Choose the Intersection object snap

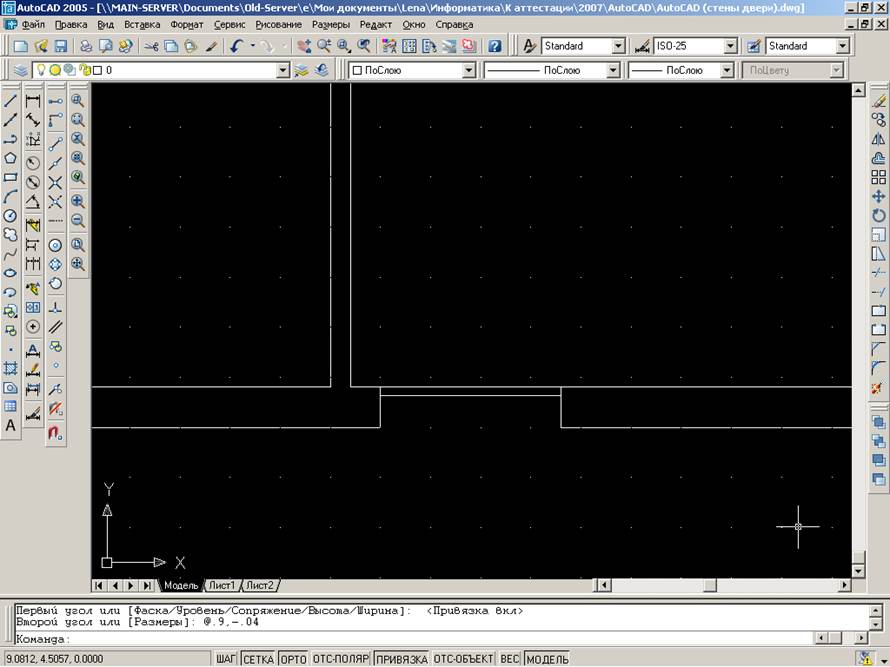point(56,182)
